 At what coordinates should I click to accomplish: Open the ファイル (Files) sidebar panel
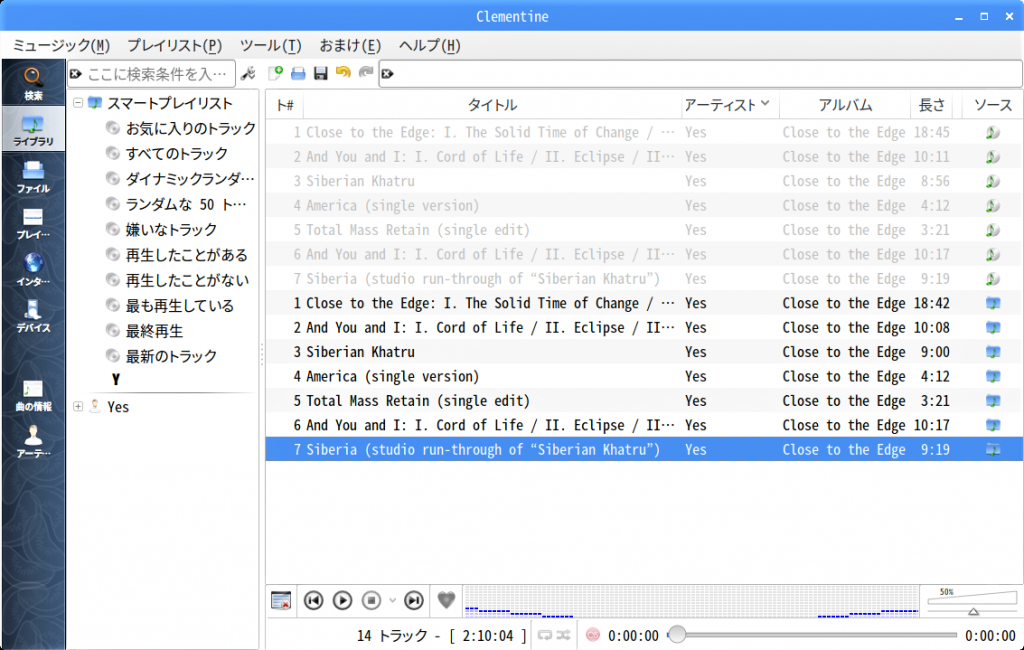pyautogui.click(x=33, y=177)
